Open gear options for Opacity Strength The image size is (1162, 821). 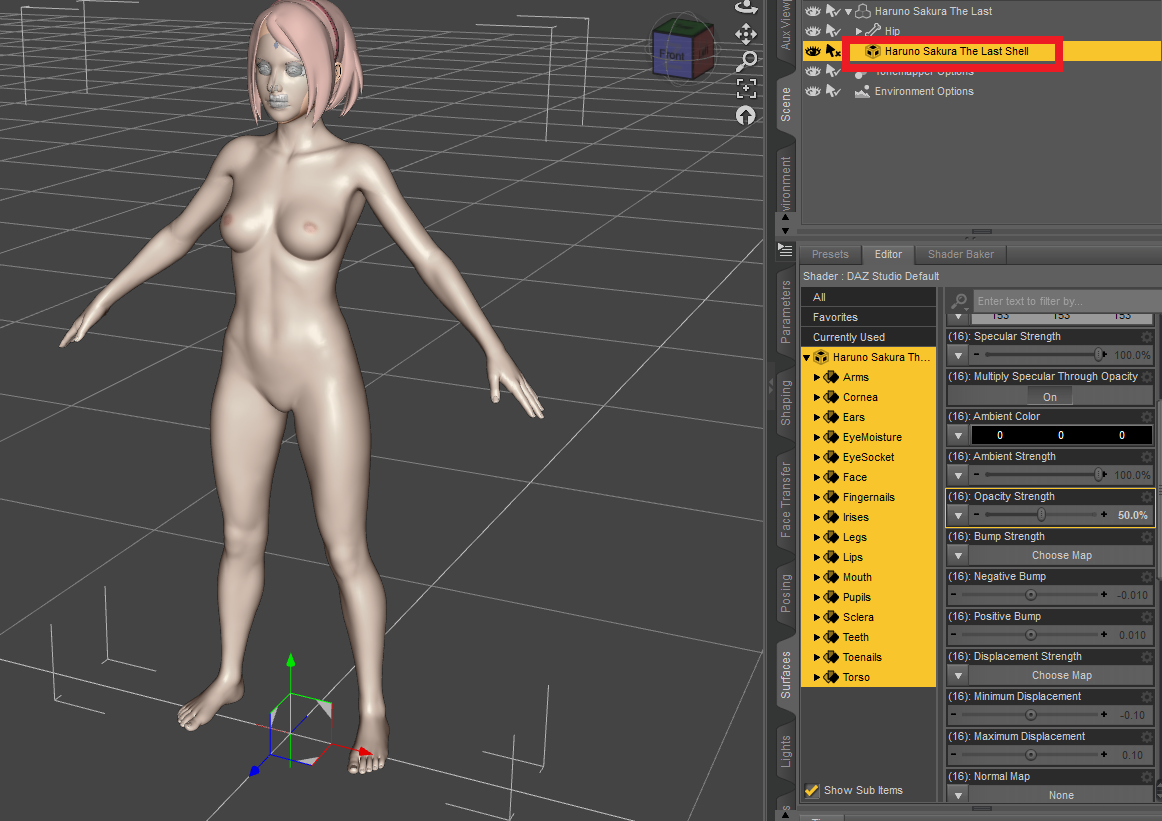click(x=1147, y=496)
